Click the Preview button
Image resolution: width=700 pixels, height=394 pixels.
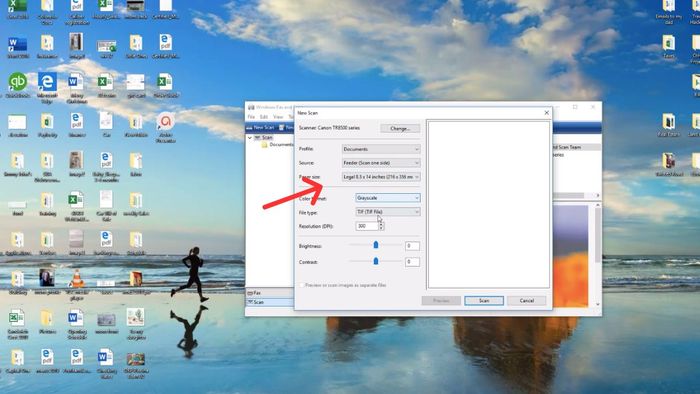click(x=441, y=301)
